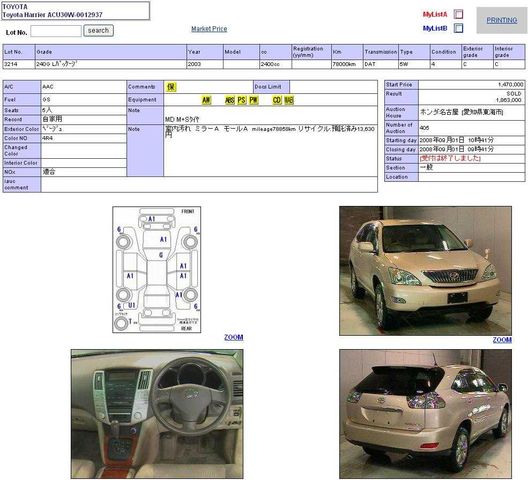Image resolution: width=528 pixels, height=480 pixels.
Task: Select Number of Auction value 405
Action: 424,128
